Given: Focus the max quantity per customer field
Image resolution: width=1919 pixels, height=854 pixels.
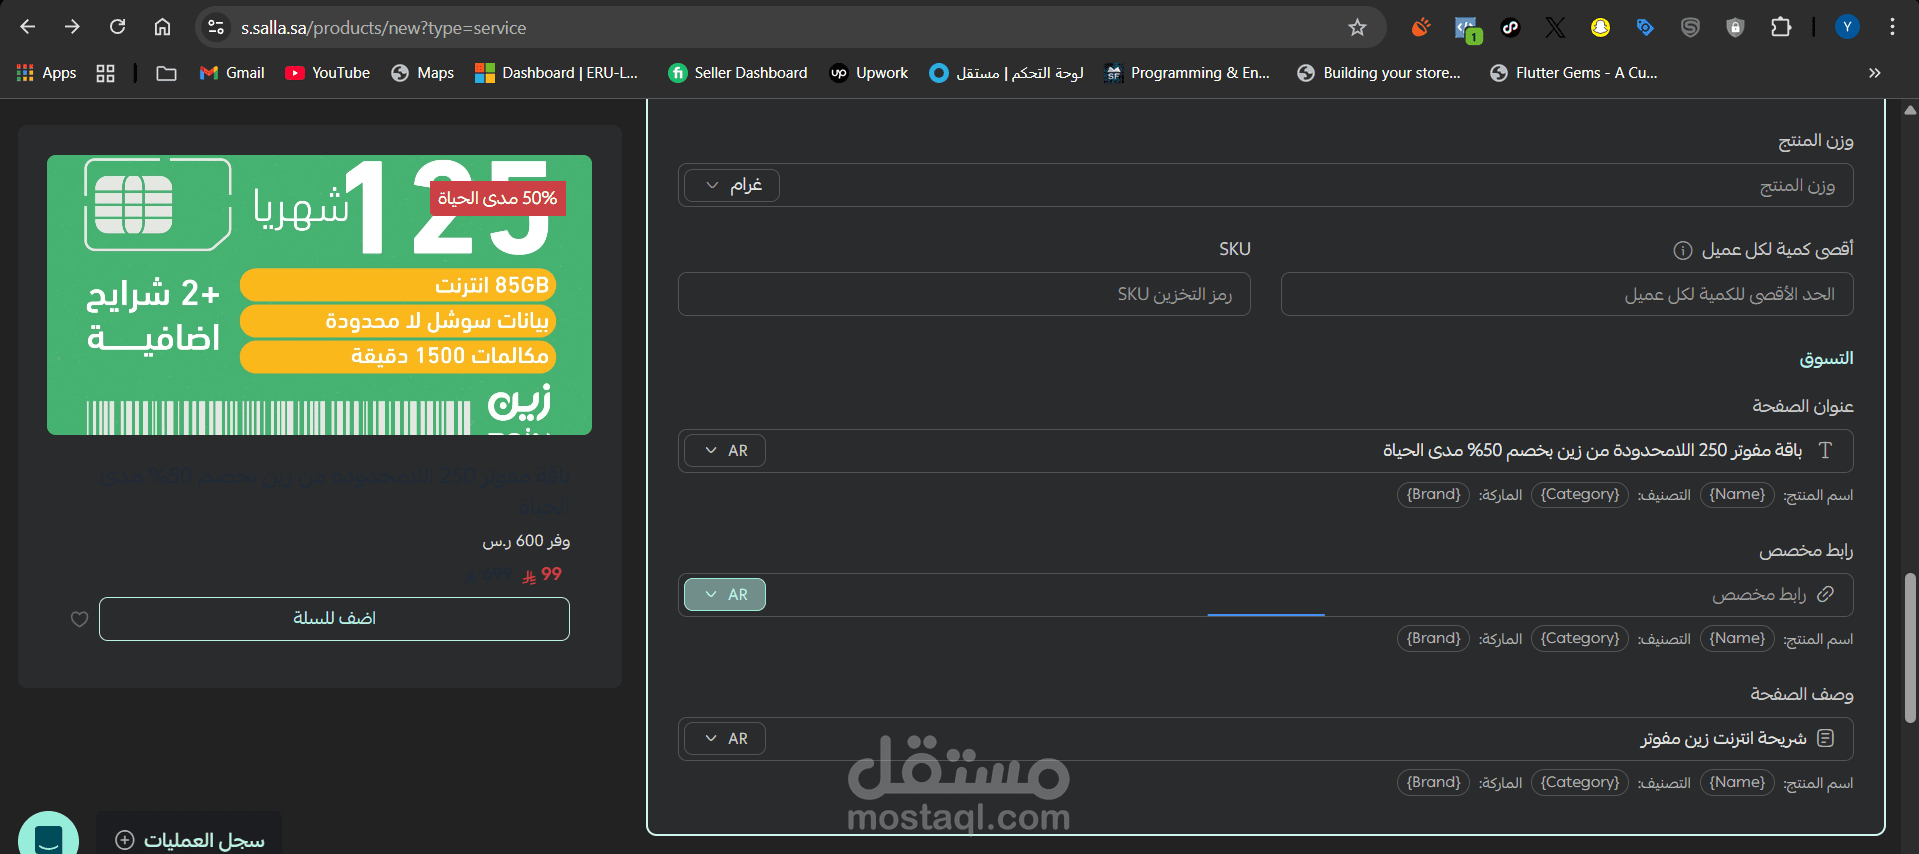Looking at the screenshot, I should tap(1567, 294).
